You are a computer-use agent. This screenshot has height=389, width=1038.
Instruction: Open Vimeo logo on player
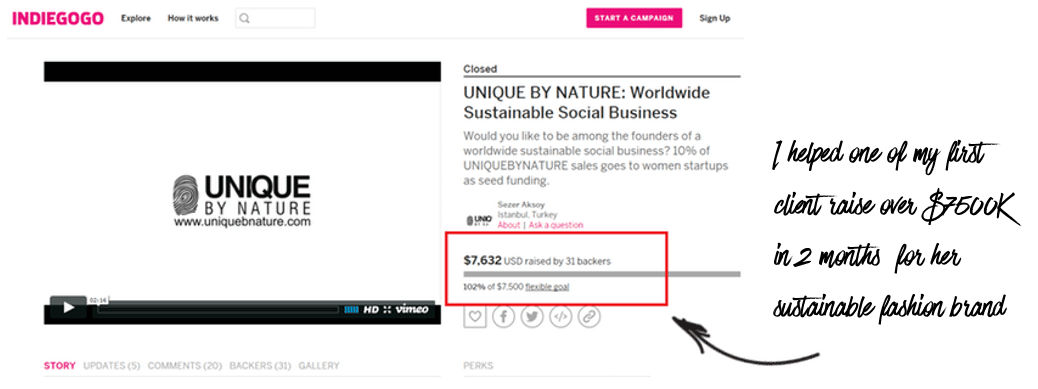coord(412,309)
